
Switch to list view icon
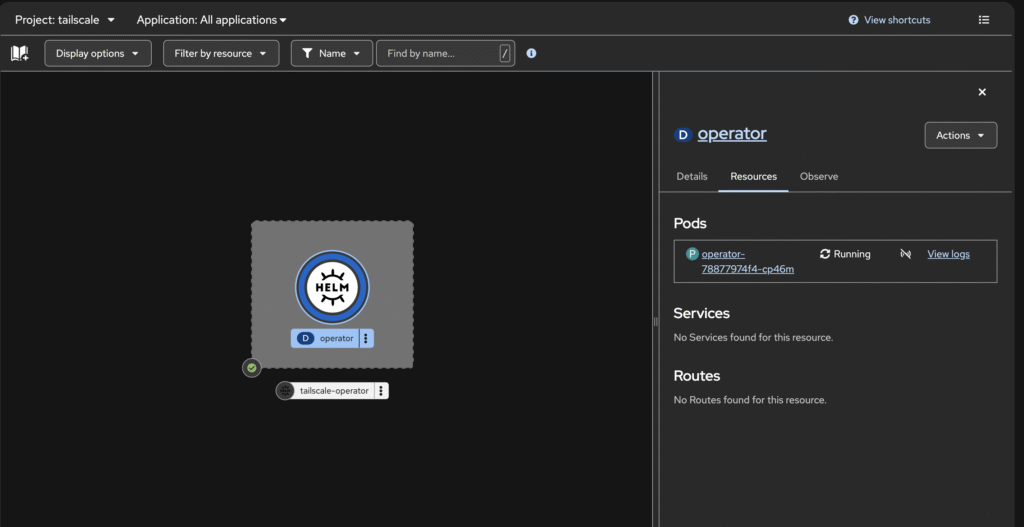click(984, 20)
